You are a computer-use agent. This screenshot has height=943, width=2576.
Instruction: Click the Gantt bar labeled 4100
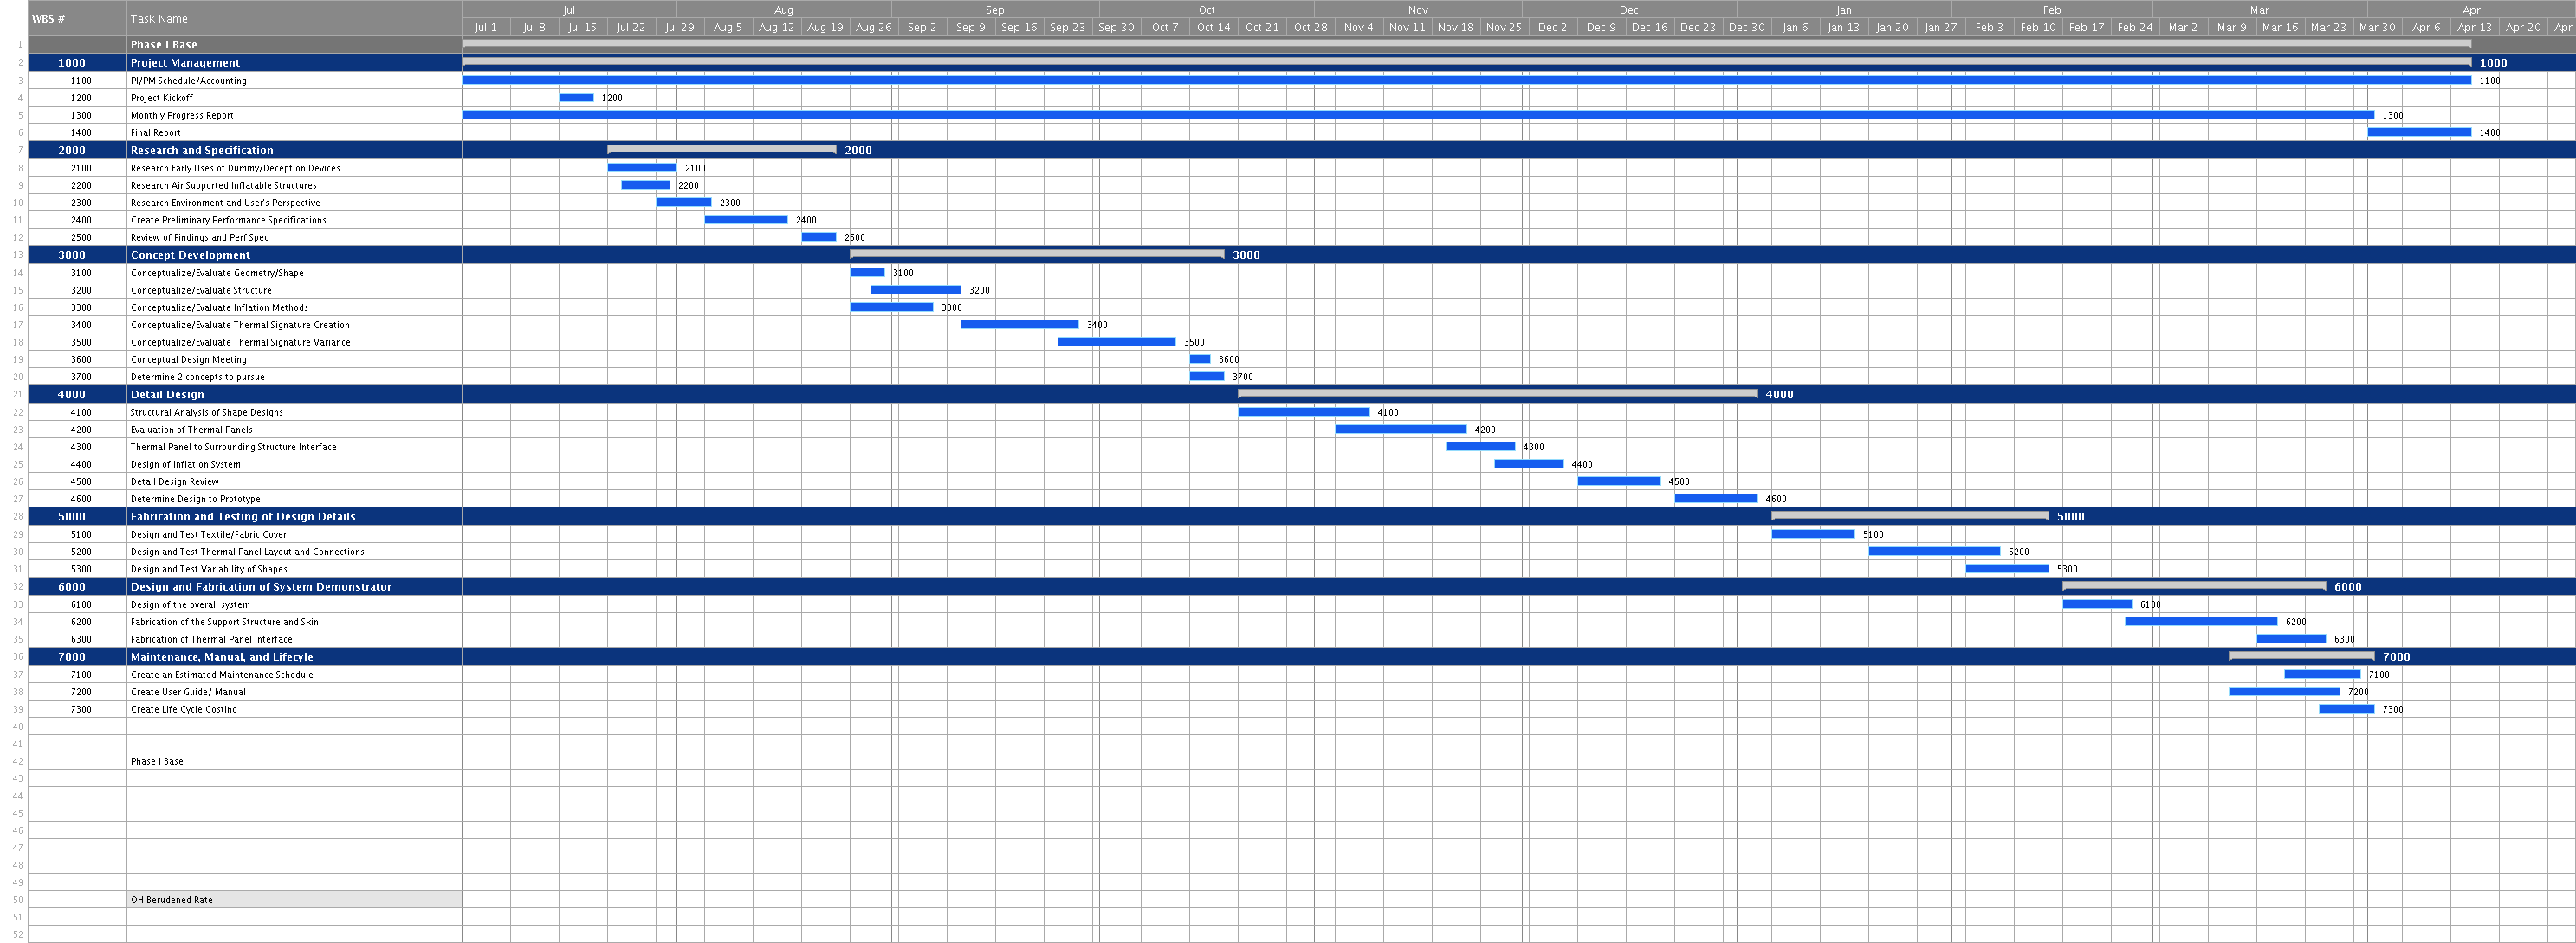(1304, 412)
